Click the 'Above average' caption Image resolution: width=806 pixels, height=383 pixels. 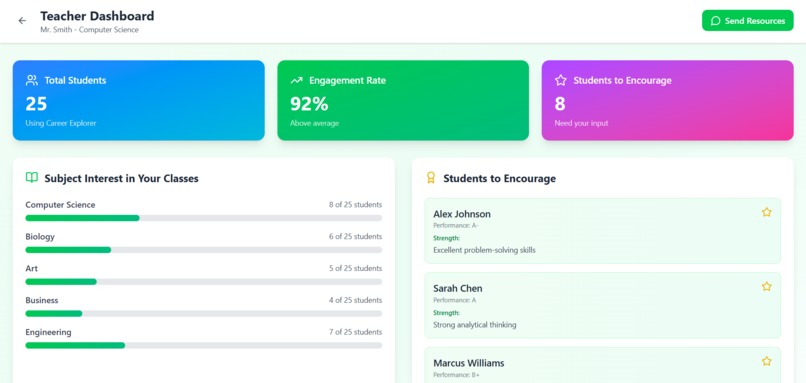point(314,123)
